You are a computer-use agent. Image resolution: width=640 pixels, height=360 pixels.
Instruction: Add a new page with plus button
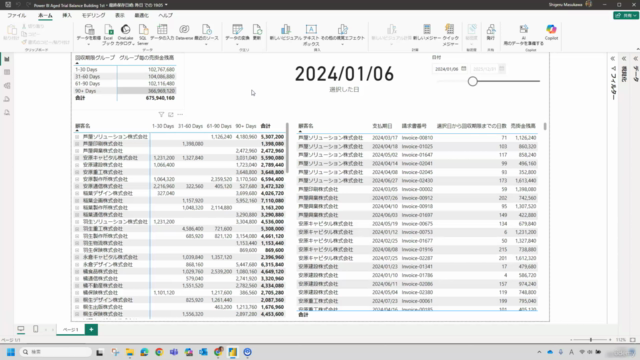coord(91,329)
